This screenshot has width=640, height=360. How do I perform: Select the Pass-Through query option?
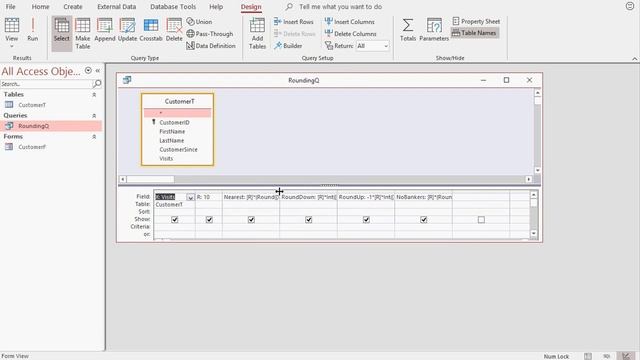click(209, 34)
